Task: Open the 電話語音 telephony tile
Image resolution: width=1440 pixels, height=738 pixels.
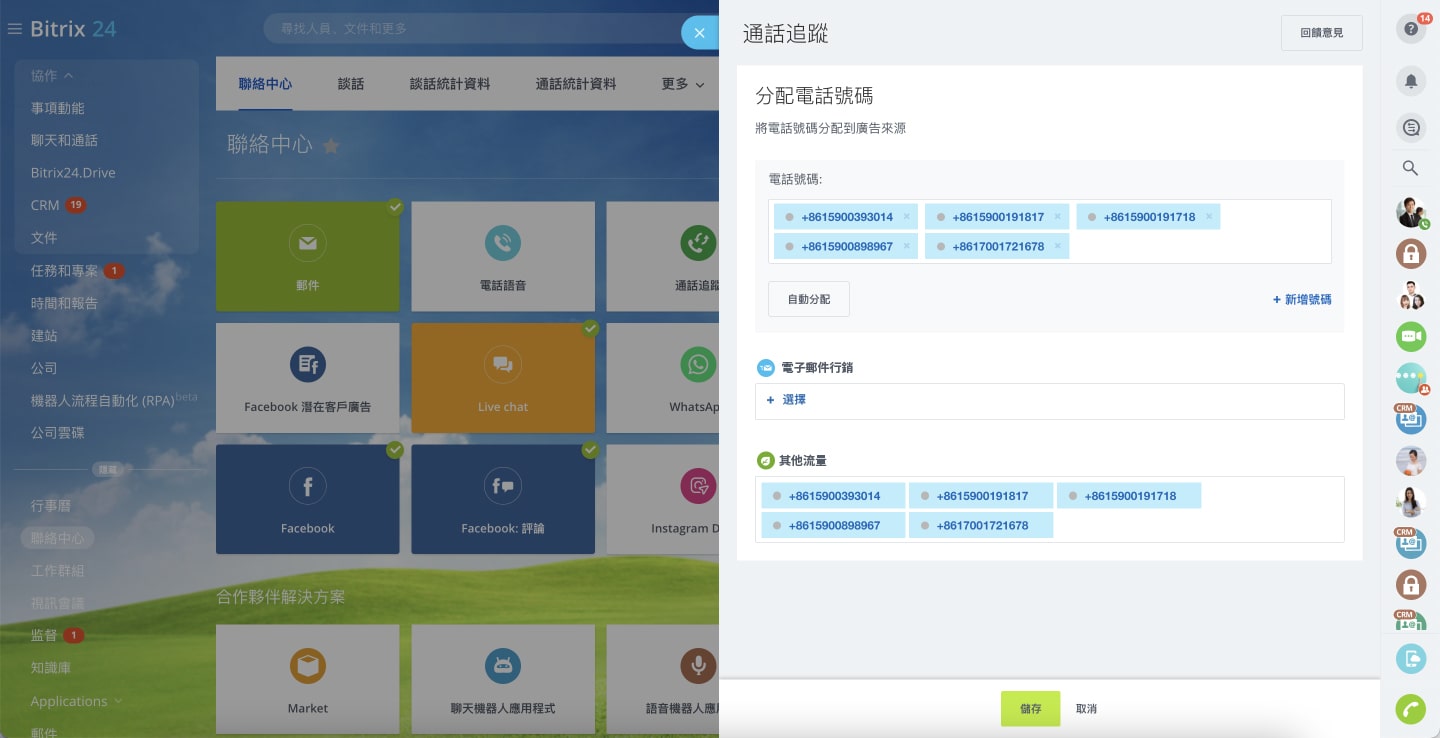Action: [x=503, y=256]
